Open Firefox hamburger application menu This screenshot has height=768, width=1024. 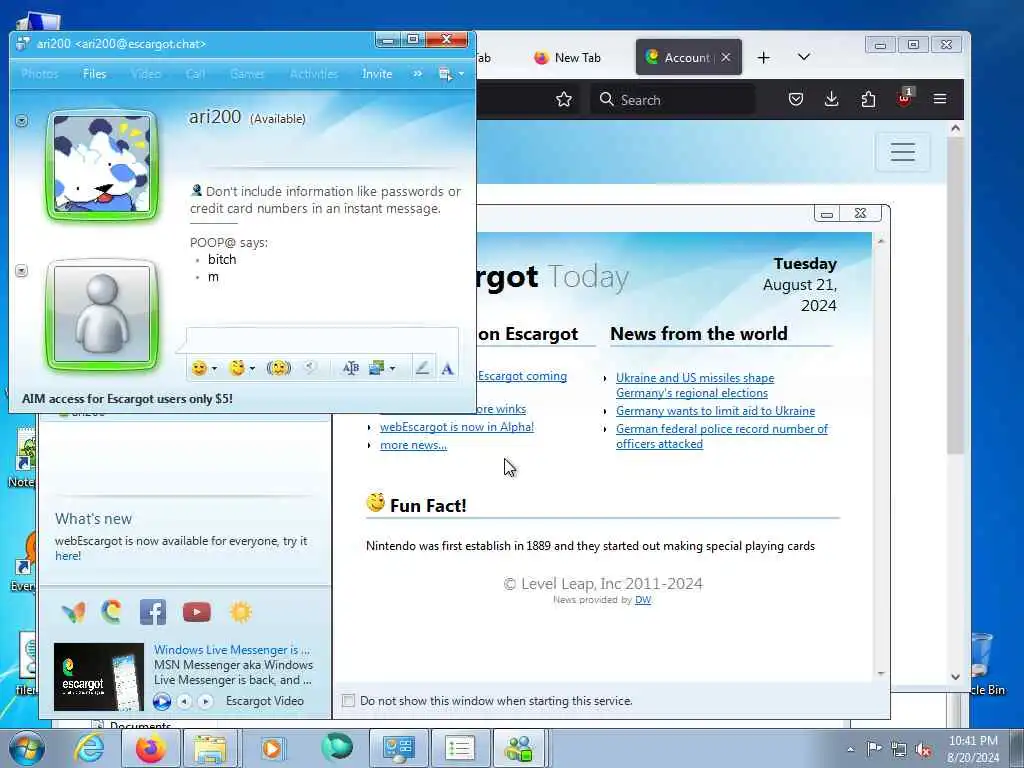pos(940,99)
